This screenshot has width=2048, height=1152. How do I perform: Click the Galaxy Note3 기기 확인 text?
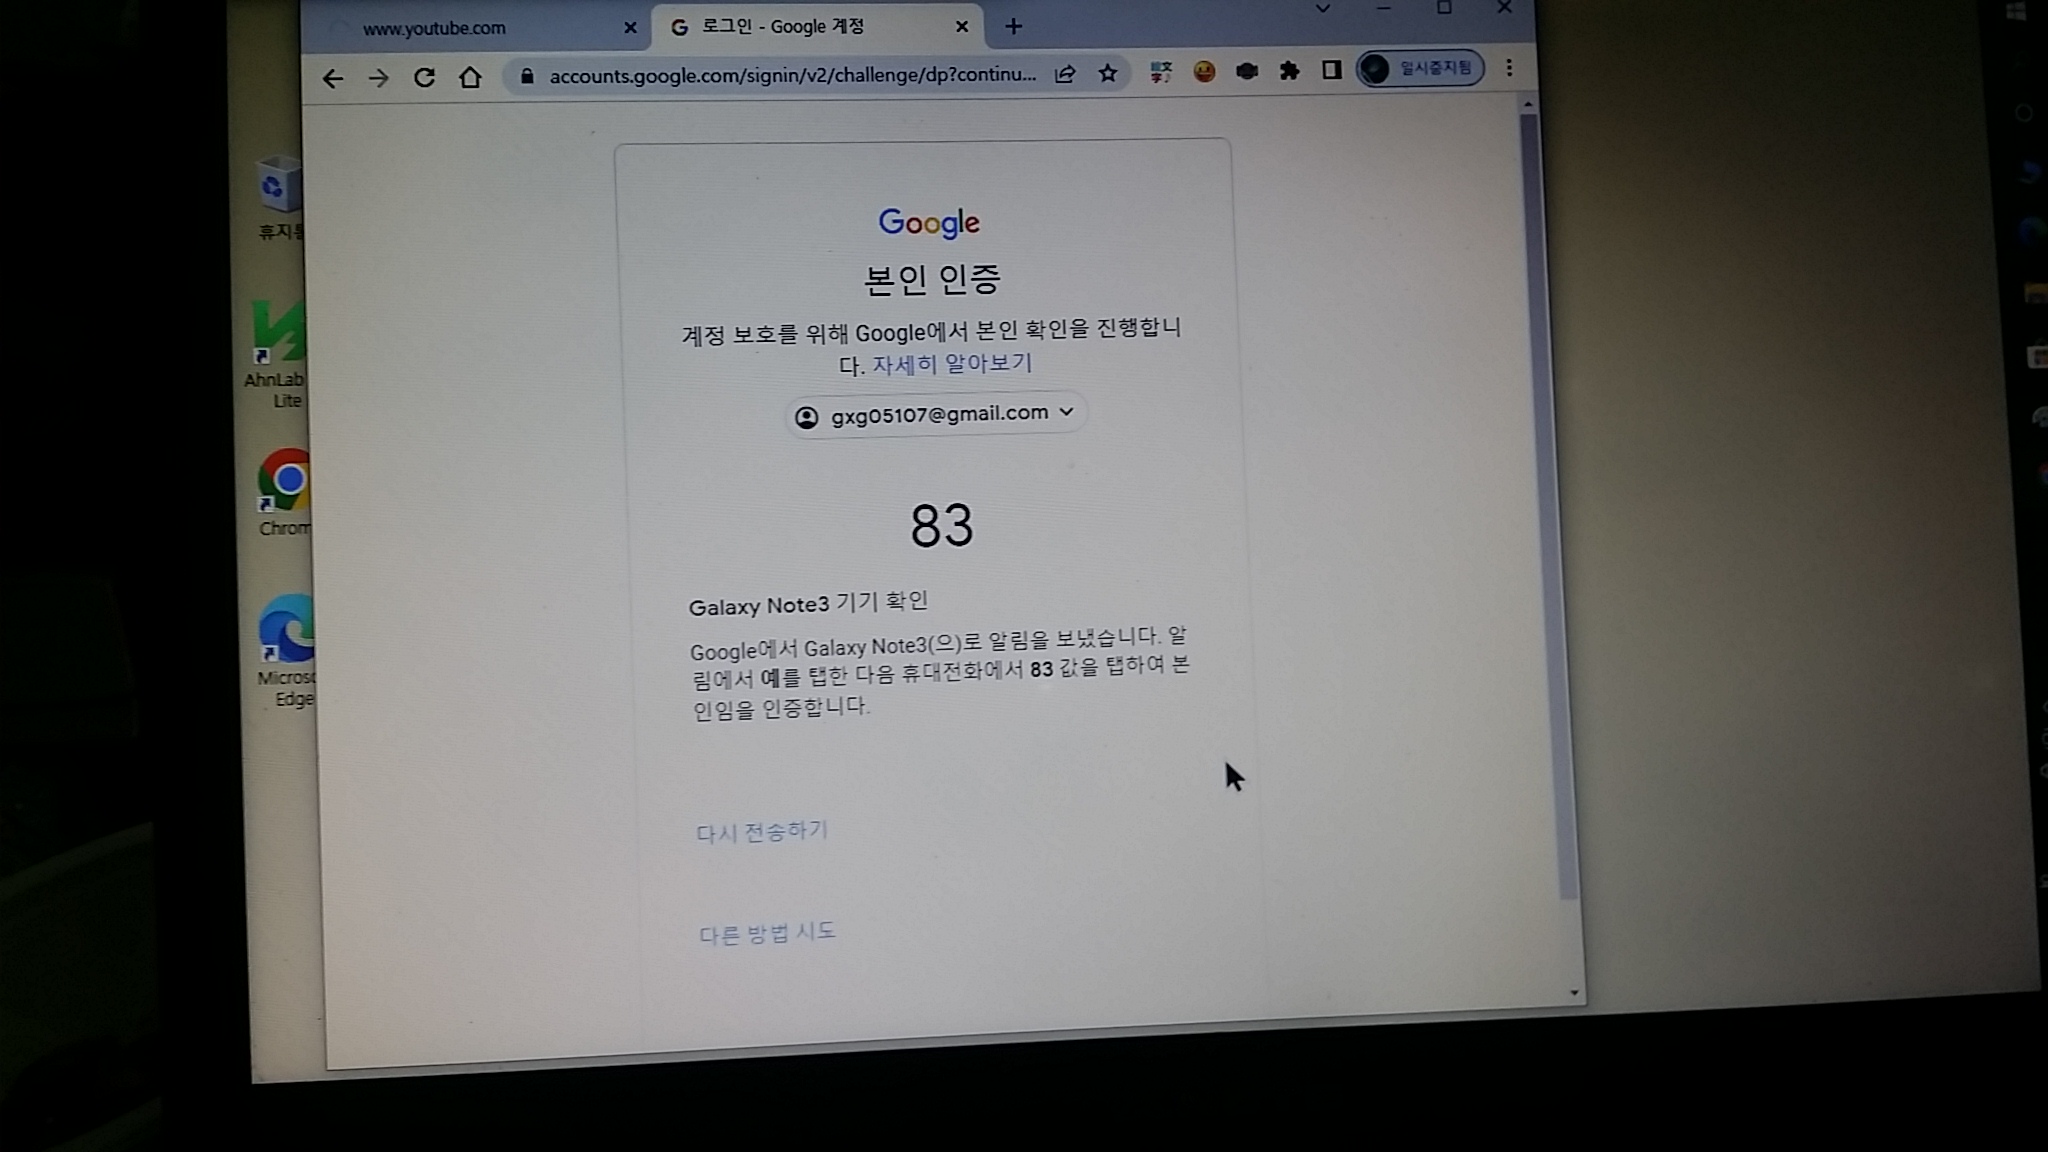click(808, 603)
